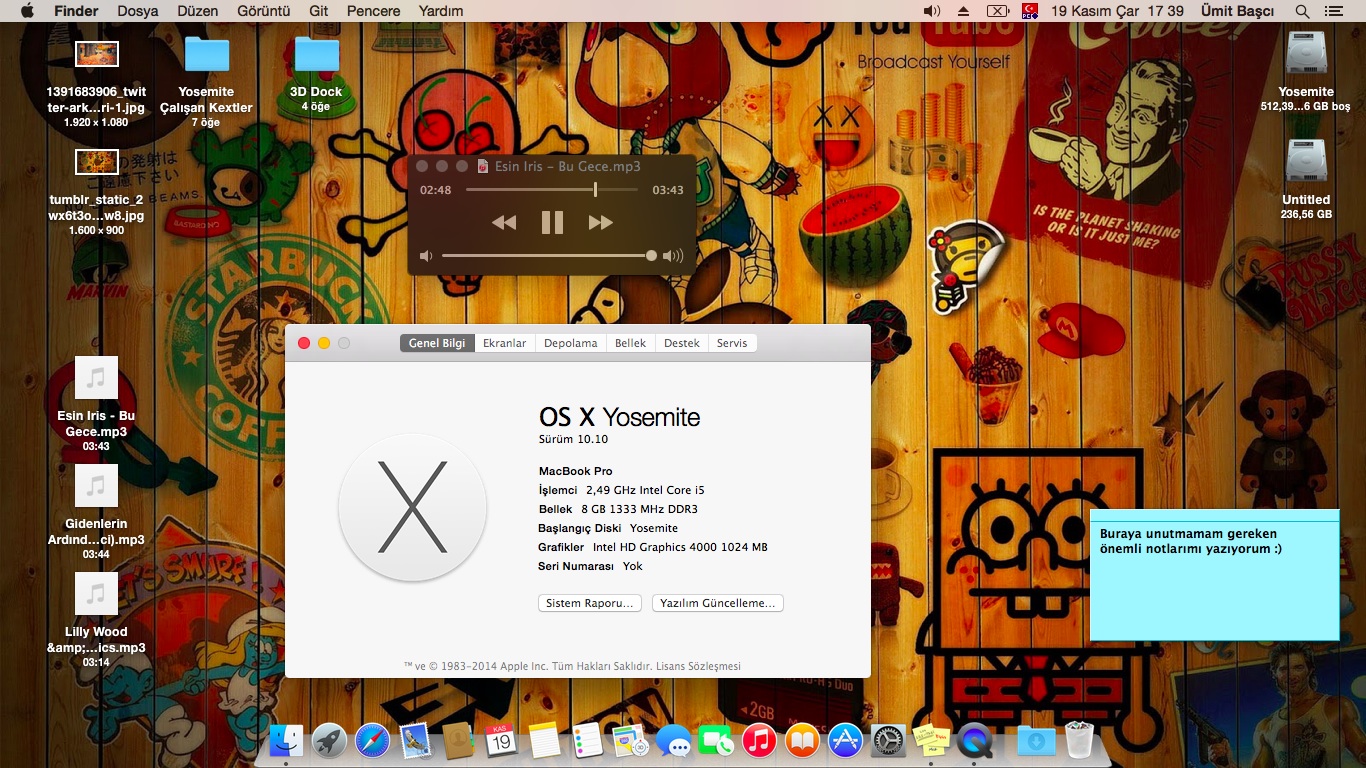Screen dimensions: 1366x768
Task: Open Ümit Başcı user menu
Action: [1237, 11]
